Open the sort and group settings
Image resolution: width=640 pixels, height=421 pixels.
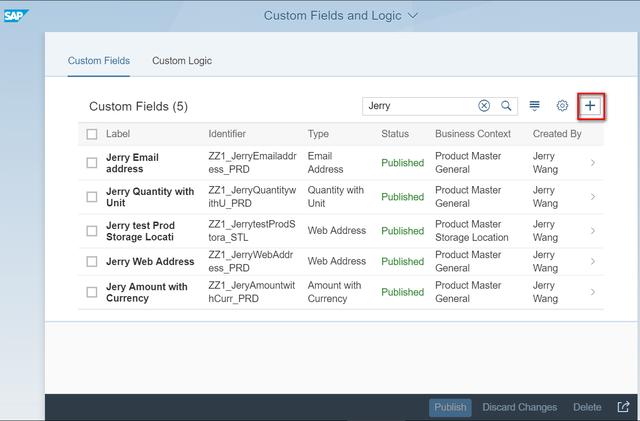click(535, 106)
